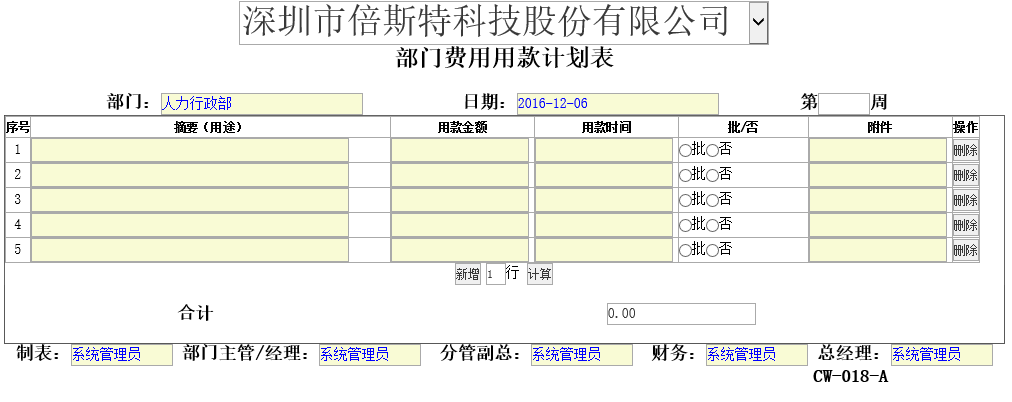Click row 5 摘要 (用途) field

tap(190, 250)
